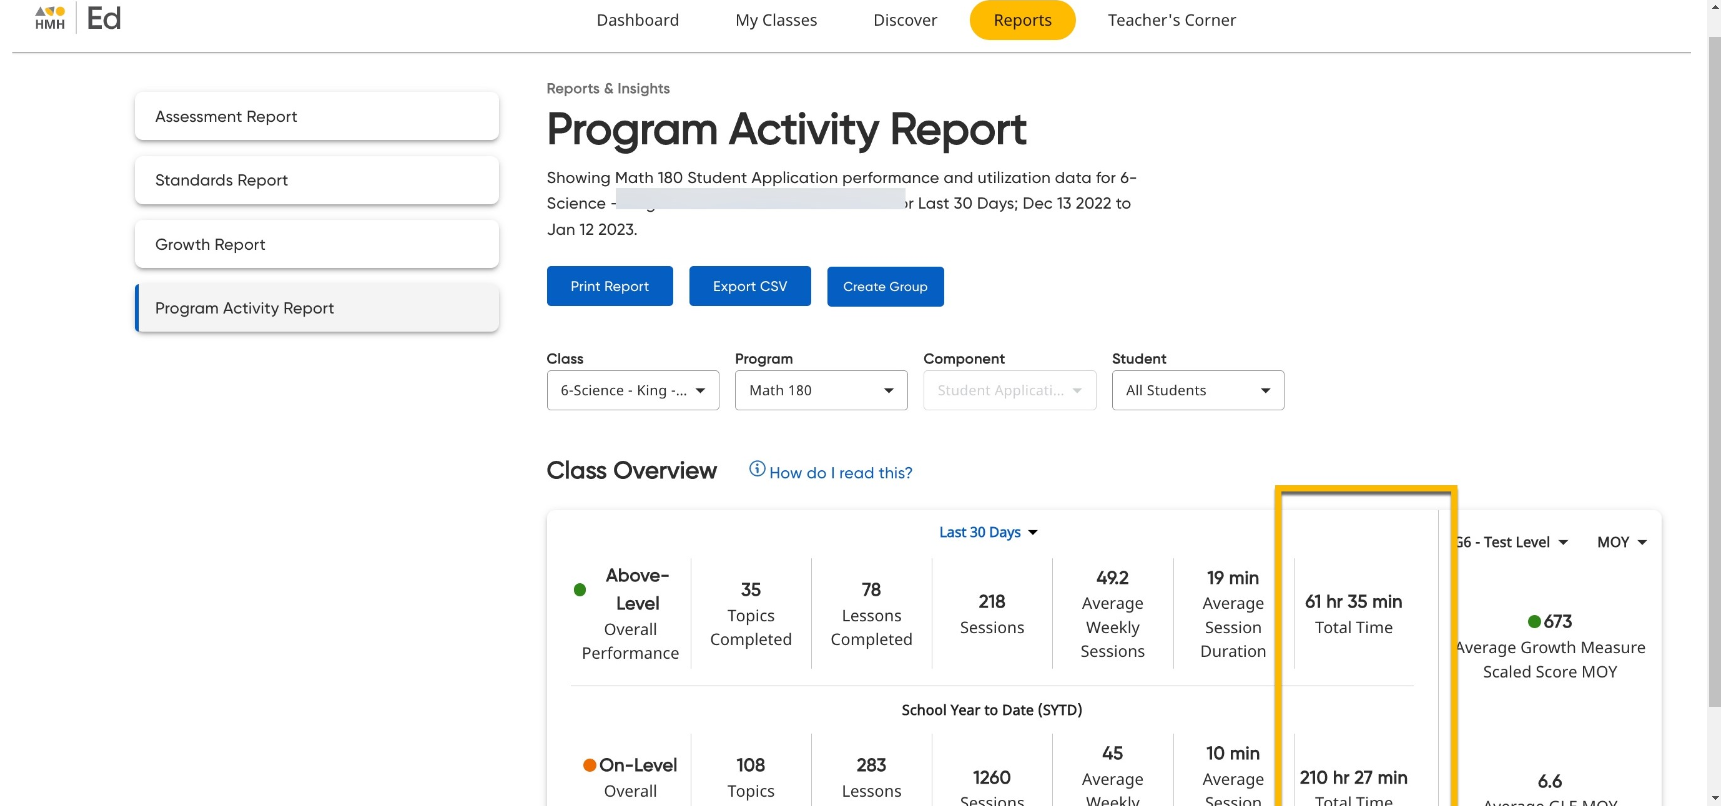Click the Export CSV button
The width and height of the screenshot is (1721, 806).
pyautogui.click(x=749, y=286)
